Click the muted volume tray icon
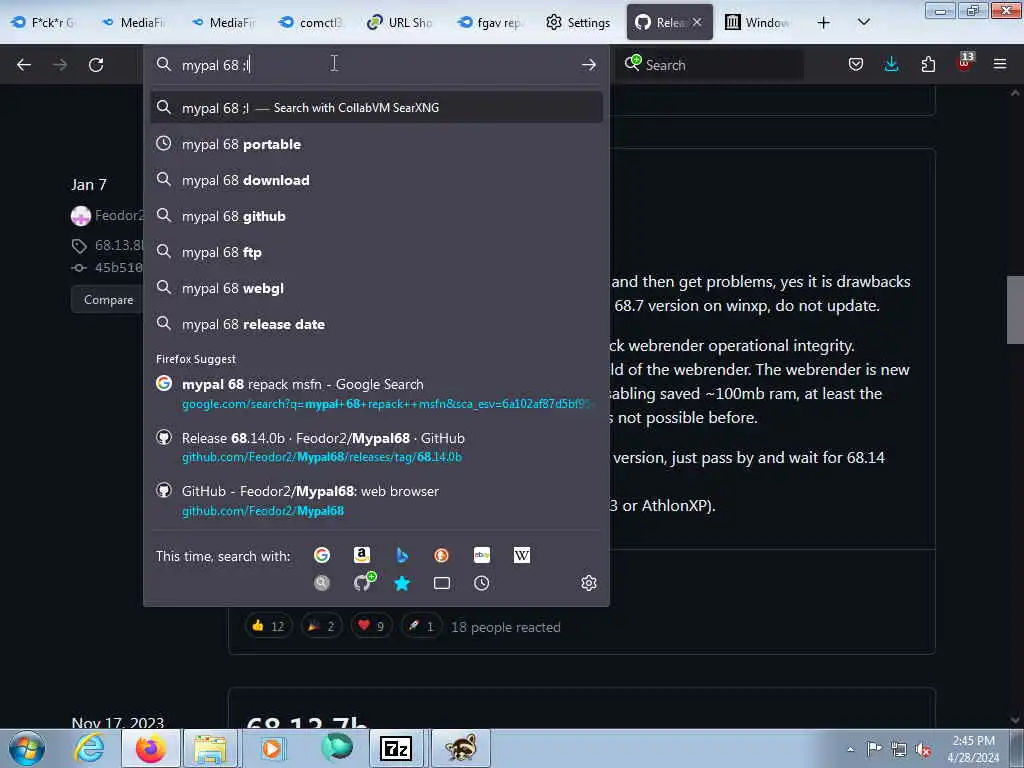 pyautogui.click(x=923, y=749)
